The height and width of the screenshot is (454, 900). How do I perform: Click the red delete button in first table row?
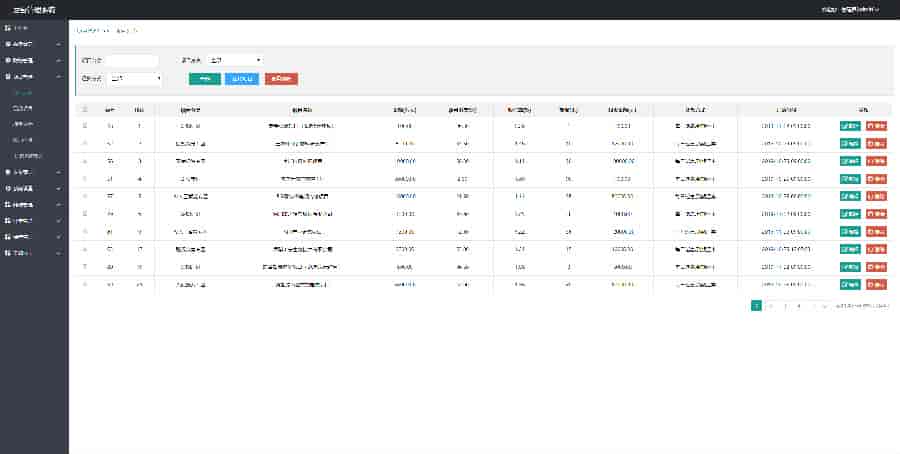pos(876,126)
